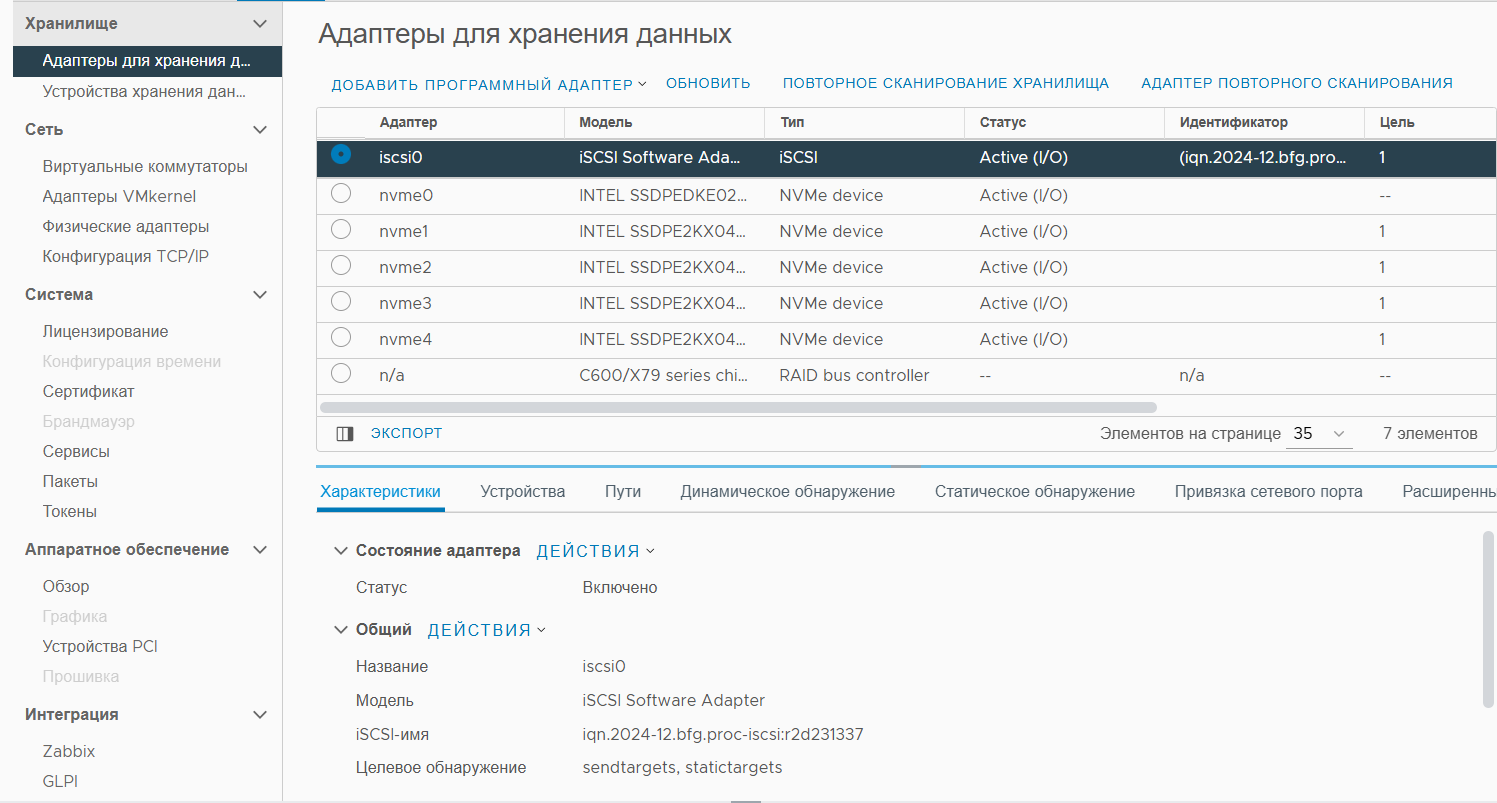The height and width of the screenshot is (803, 1497).
Task: Click the table's horizontal scrollbar
Action: pyautogui.click(x=738, y=407)
